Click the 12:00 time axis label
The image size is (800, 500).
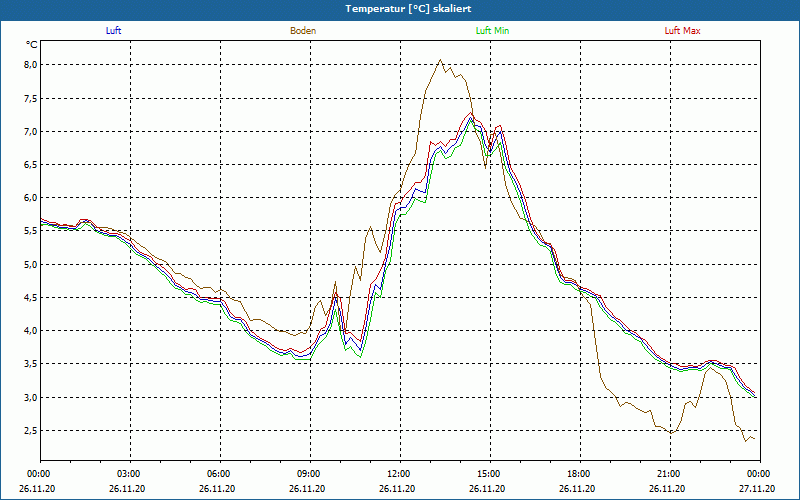click(x=397, y=474)
